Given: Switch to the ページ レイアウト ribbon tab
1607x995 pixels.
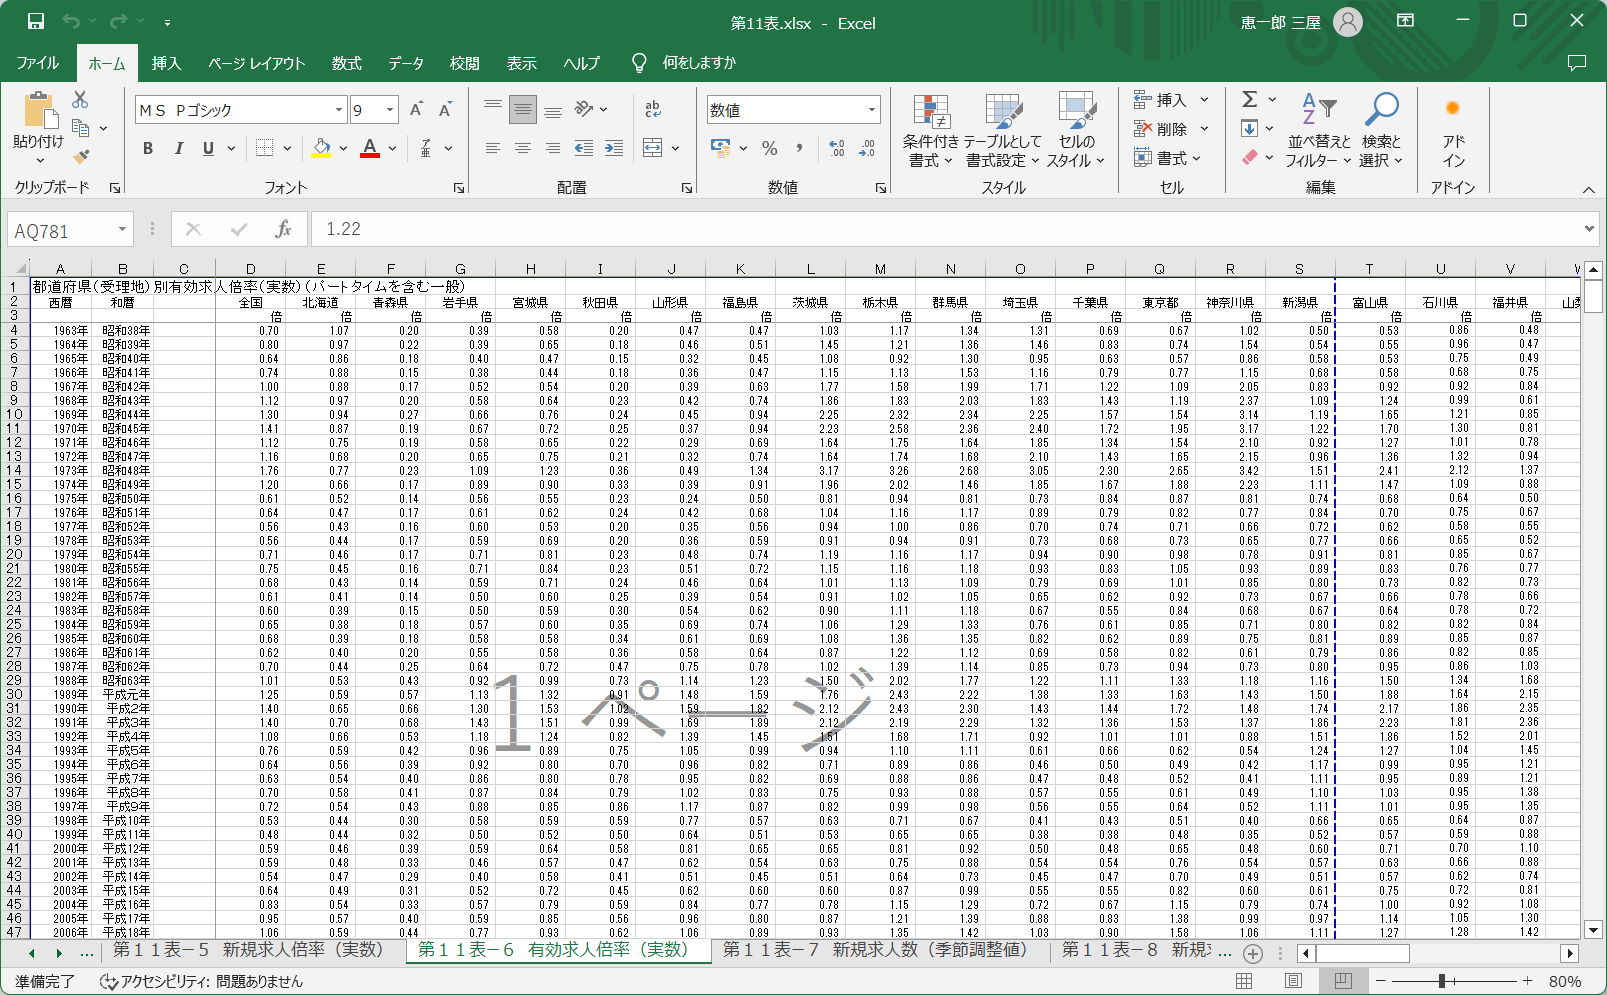Looking at the screenshot, I should pyautogui.click(x=256, y=63).
